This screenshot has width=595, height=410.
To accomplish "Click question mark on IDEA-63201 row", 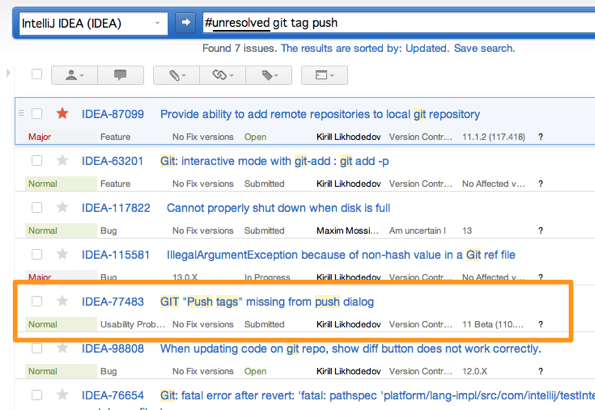I will point(540,184).
